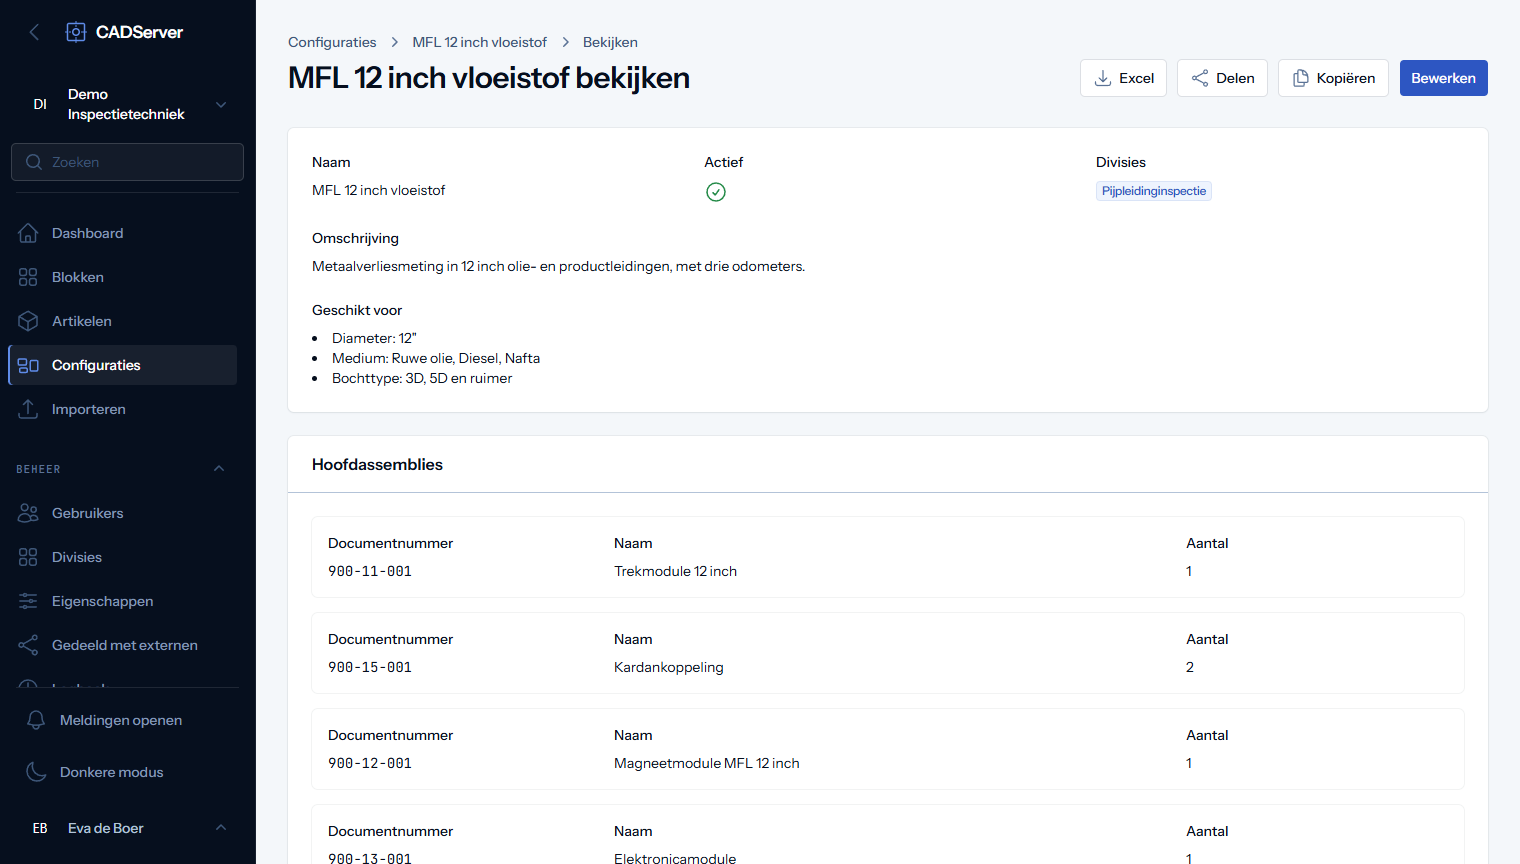Image resolution: width=1520 pixels, height=864 pixels.
Task: Select document number 900-11-001
Action: pyautogui.click(x=370, y=571)
